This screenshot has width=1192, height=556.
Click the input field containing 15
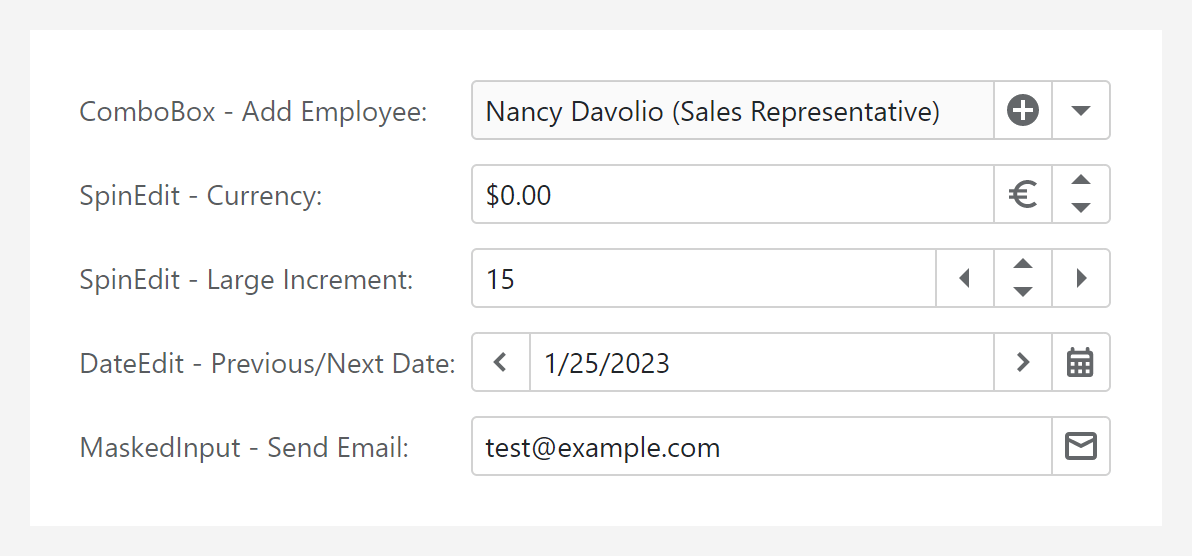pos(703,279)
